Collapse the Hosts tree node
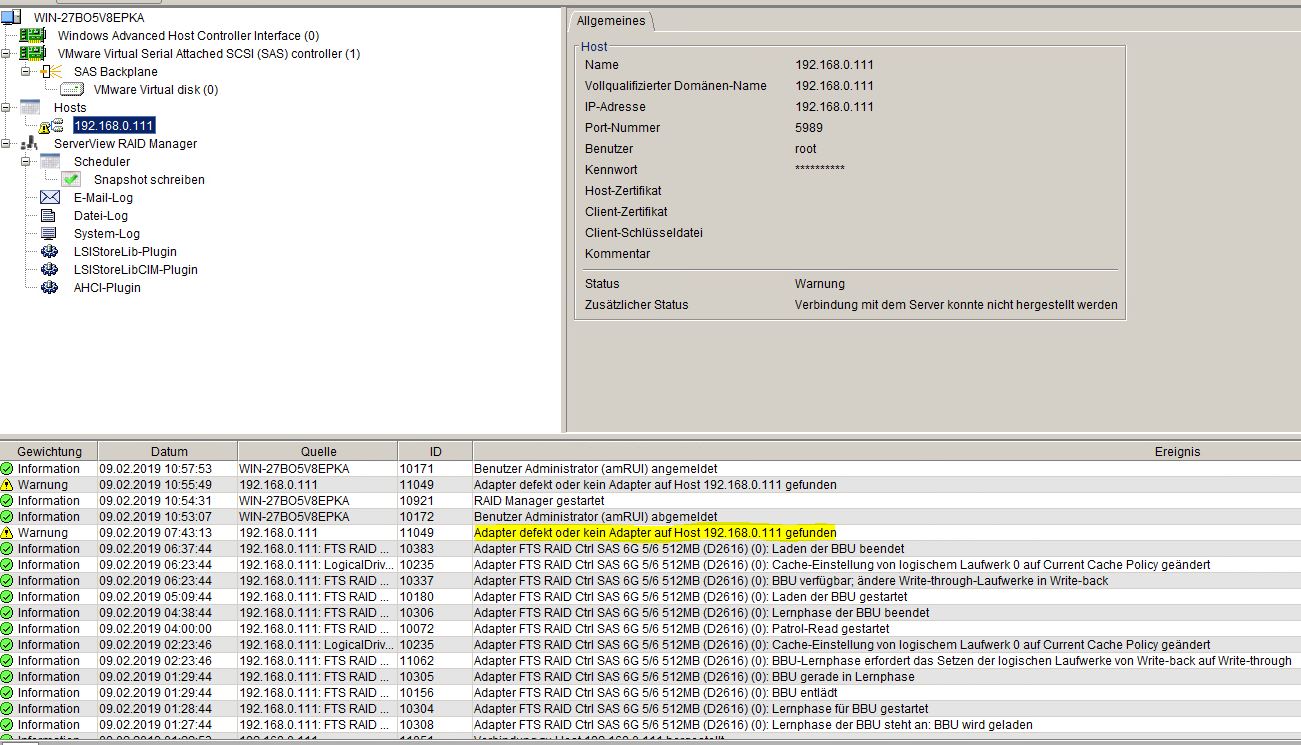The image size is (1301, 745). click(7, 108)
